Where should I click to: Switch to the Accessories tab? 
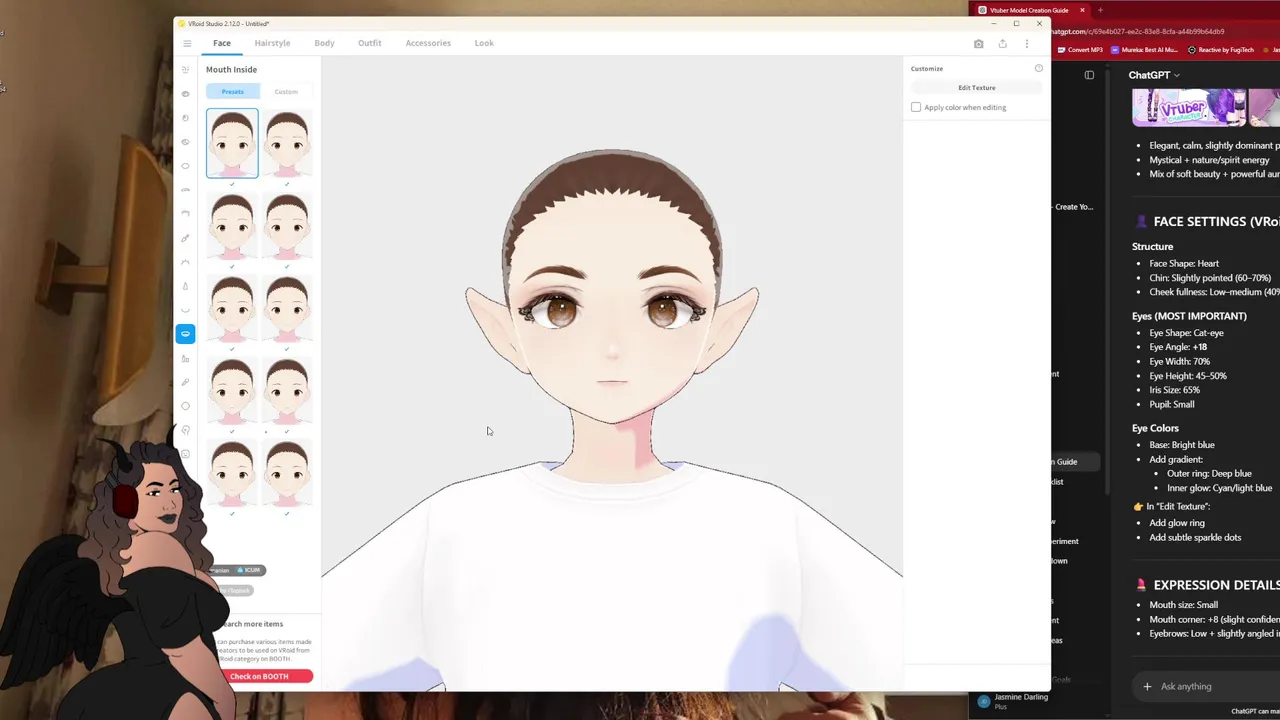428,43
